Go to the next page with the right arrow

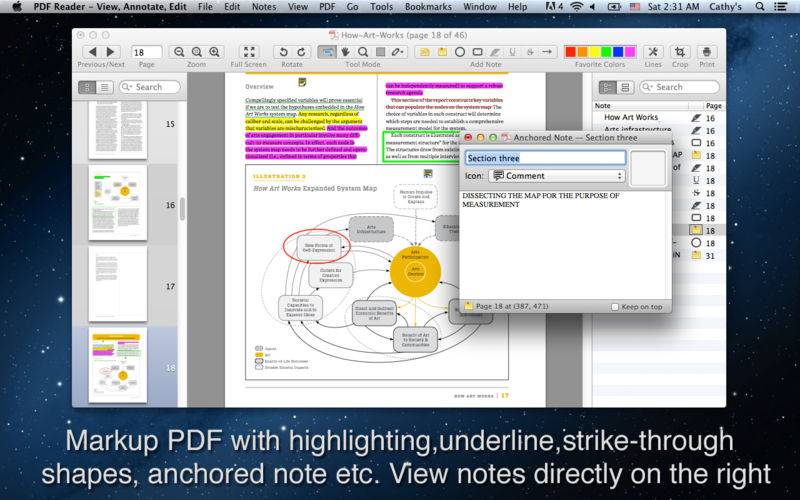[x=110, y=52]
